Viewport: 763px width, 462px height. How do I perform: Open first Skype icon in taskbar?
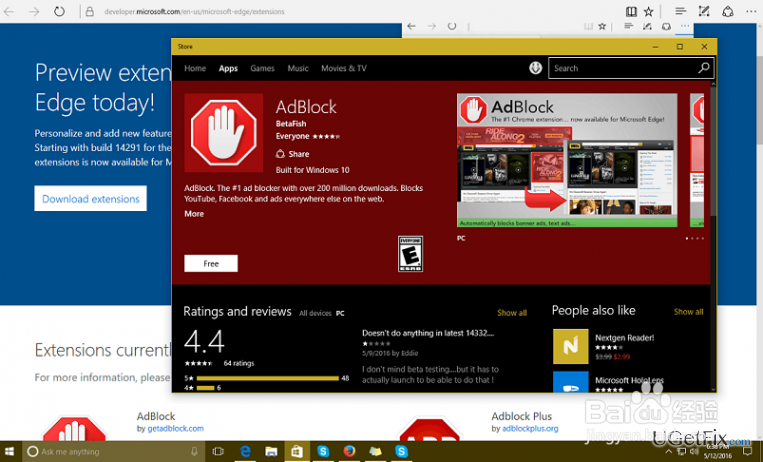(323, 451)
